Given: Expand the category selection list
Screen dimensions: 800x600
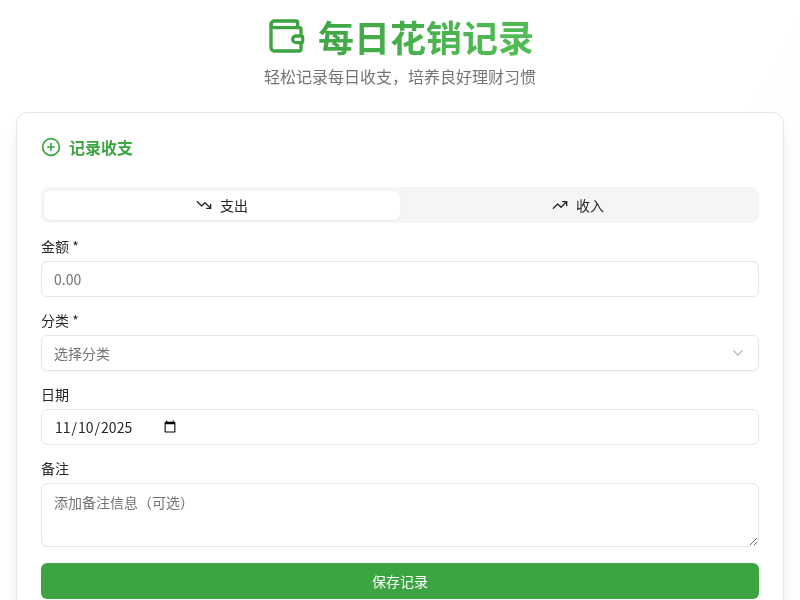Looking at the screenshot, I should tap(400, 353).
